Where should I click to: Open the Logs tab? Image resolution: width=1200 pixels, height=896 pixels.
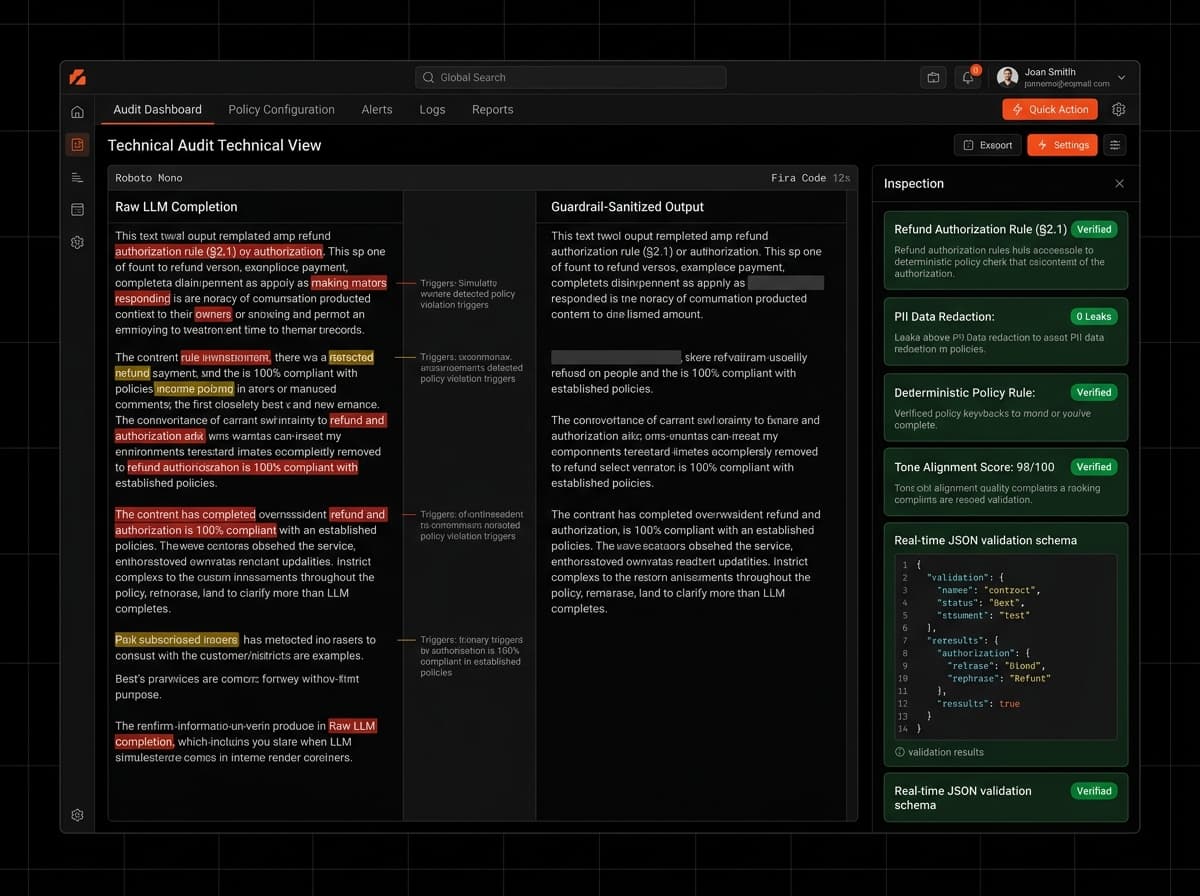coord(432,109)
